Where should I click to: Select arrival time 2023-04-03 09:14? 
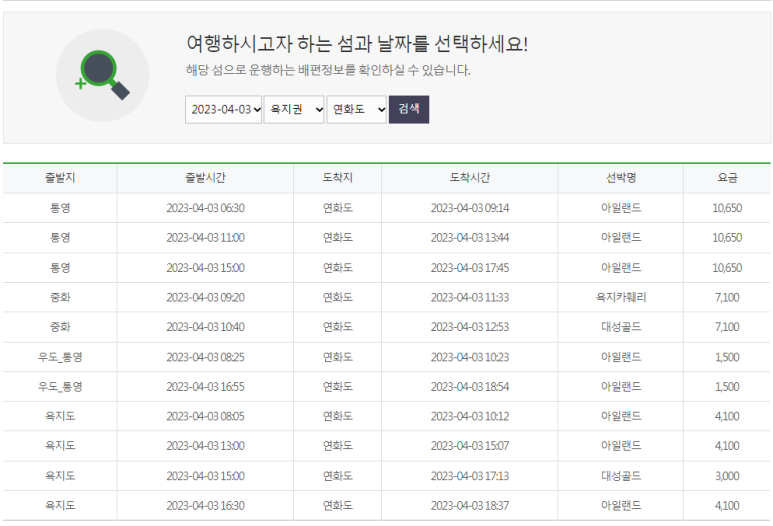469,208
